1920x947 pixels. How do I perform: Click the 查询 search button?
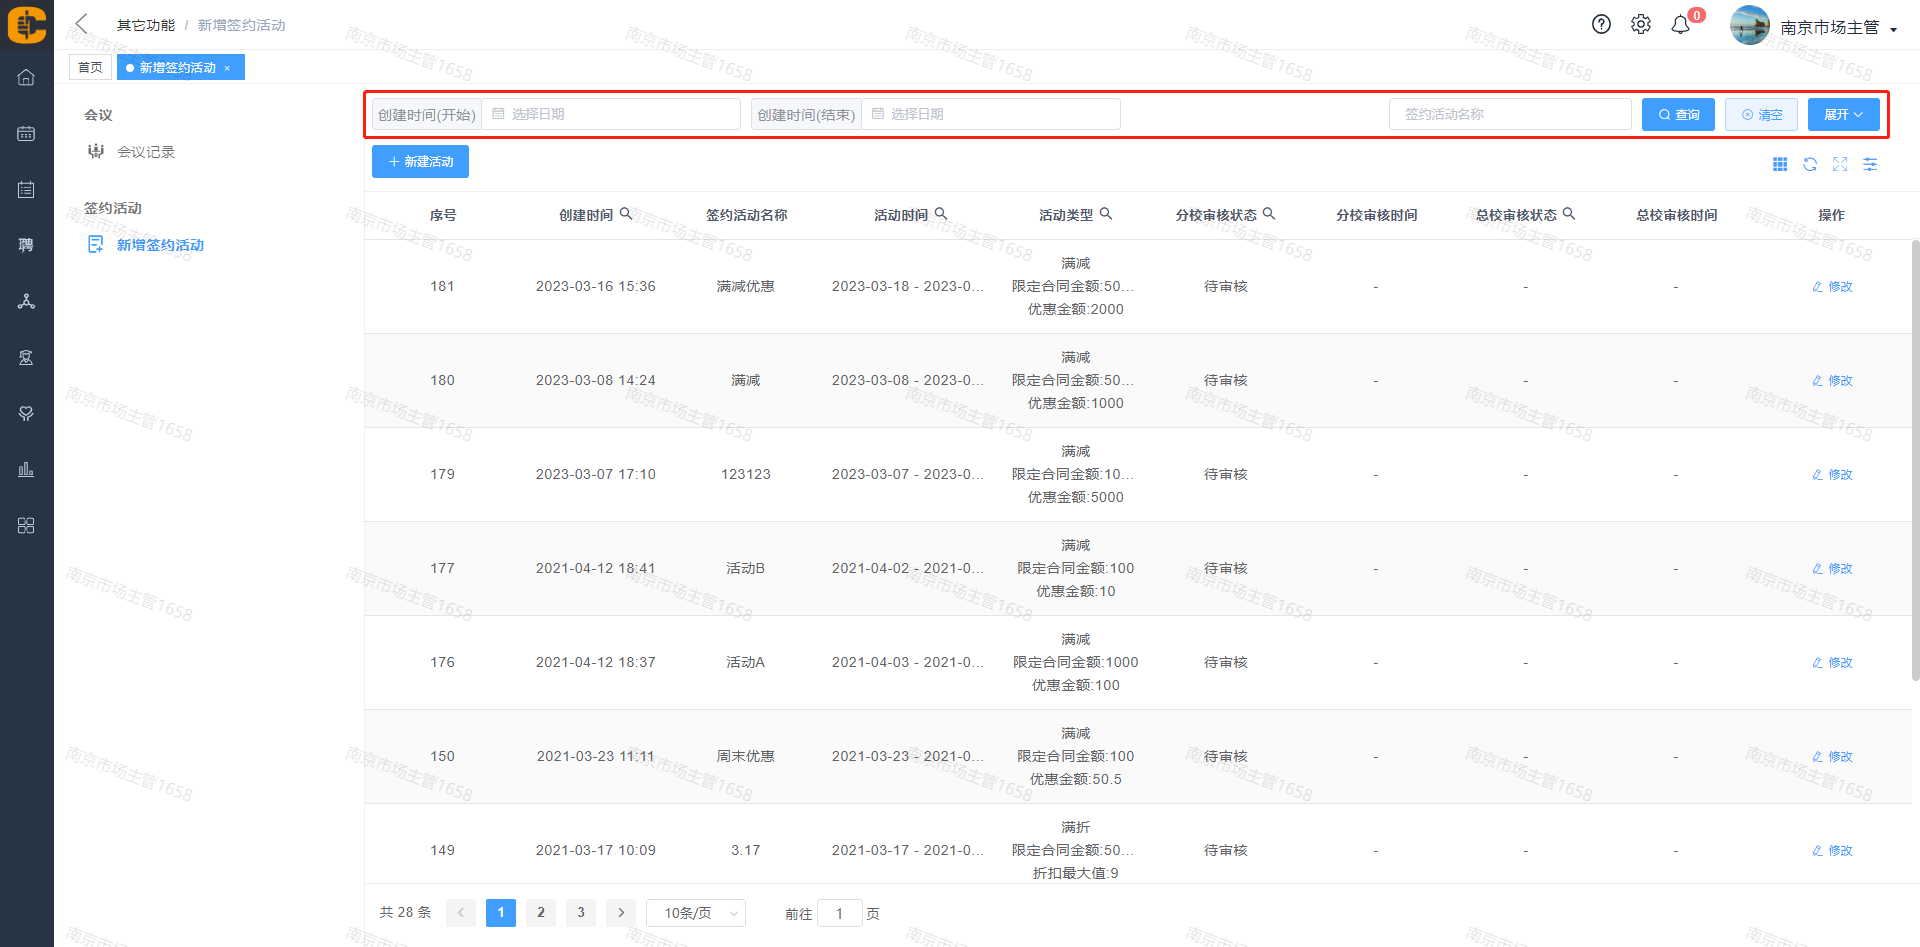(x=1678, y=115)
